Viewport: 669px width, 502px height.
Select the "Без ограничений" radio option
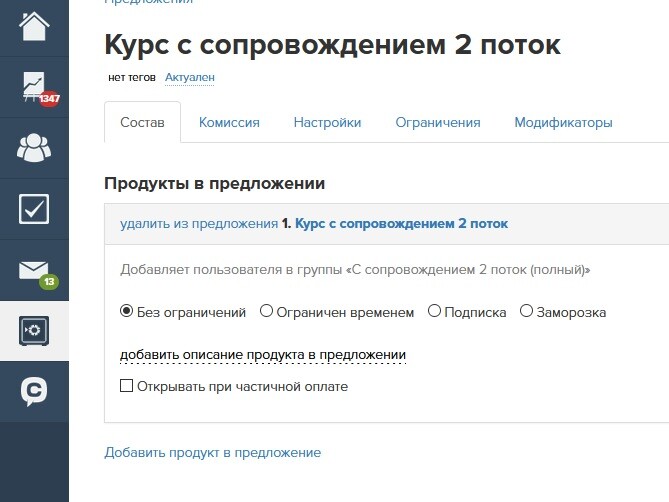coord(127,312)
